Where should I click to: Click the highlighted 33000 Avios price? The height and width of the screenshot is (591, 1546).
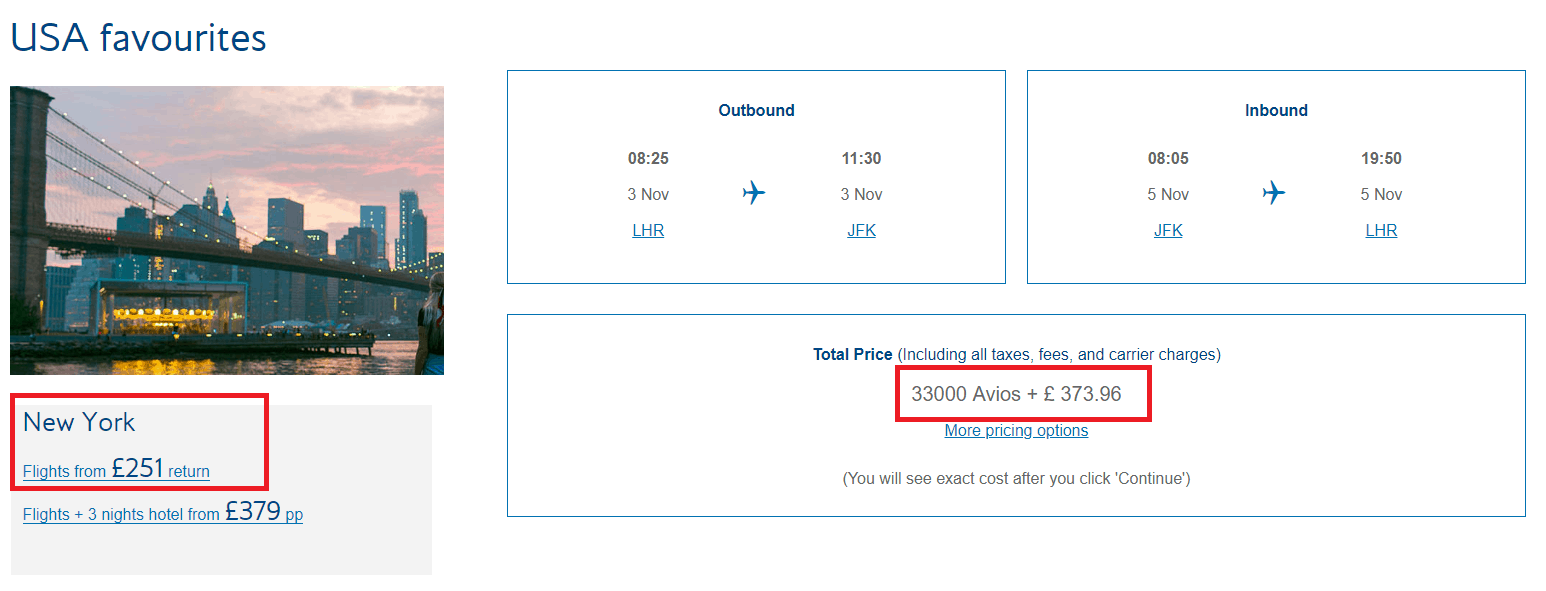pos(1022,393)
